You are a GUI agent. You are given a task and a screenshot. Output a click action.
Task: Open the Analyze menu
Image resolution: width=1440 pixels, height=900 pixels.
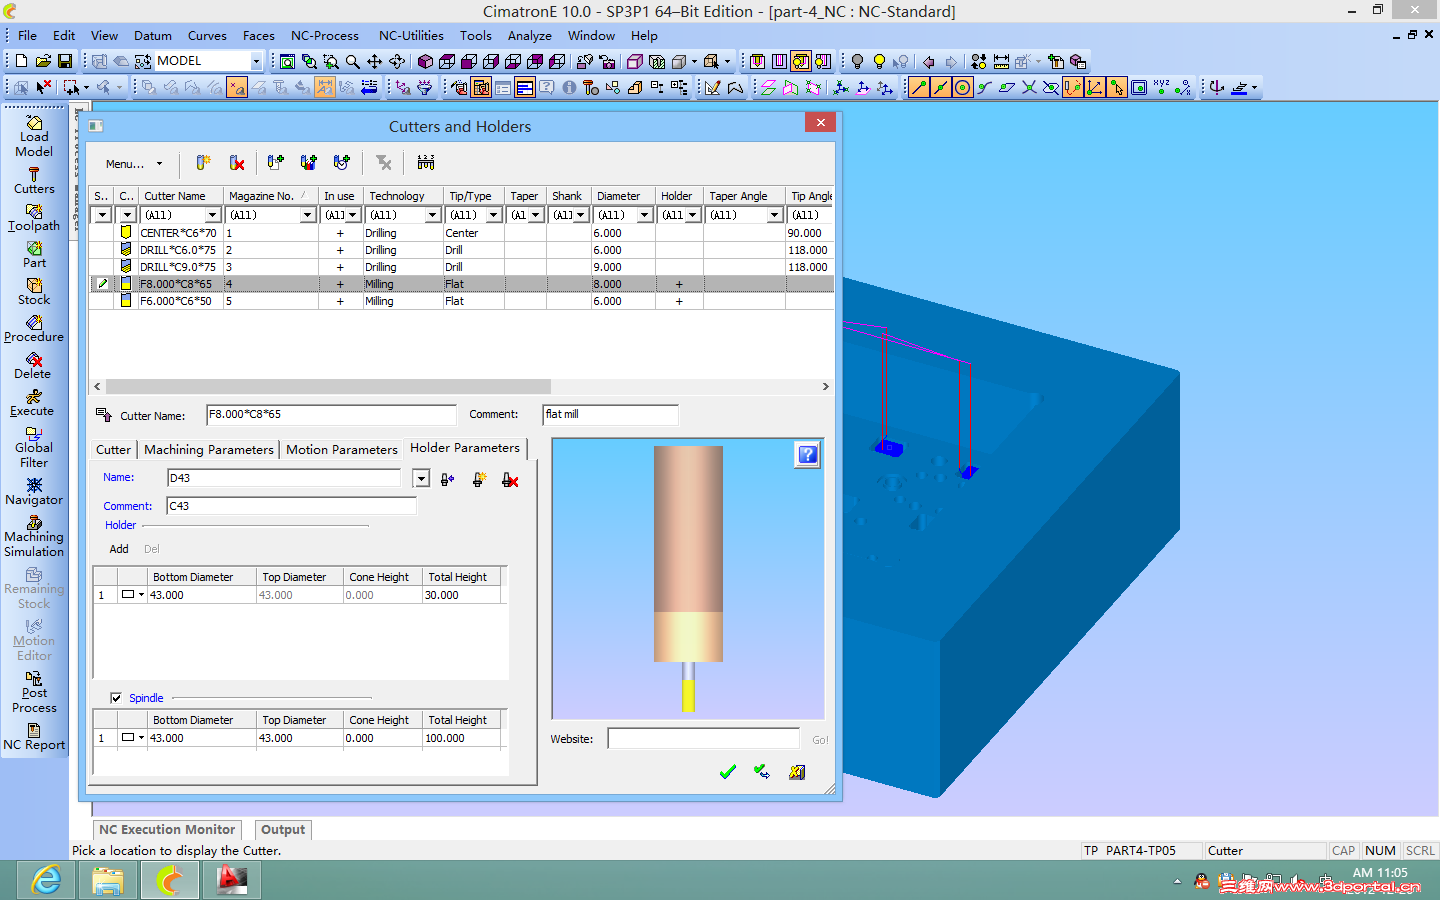[x=530, y=35]
